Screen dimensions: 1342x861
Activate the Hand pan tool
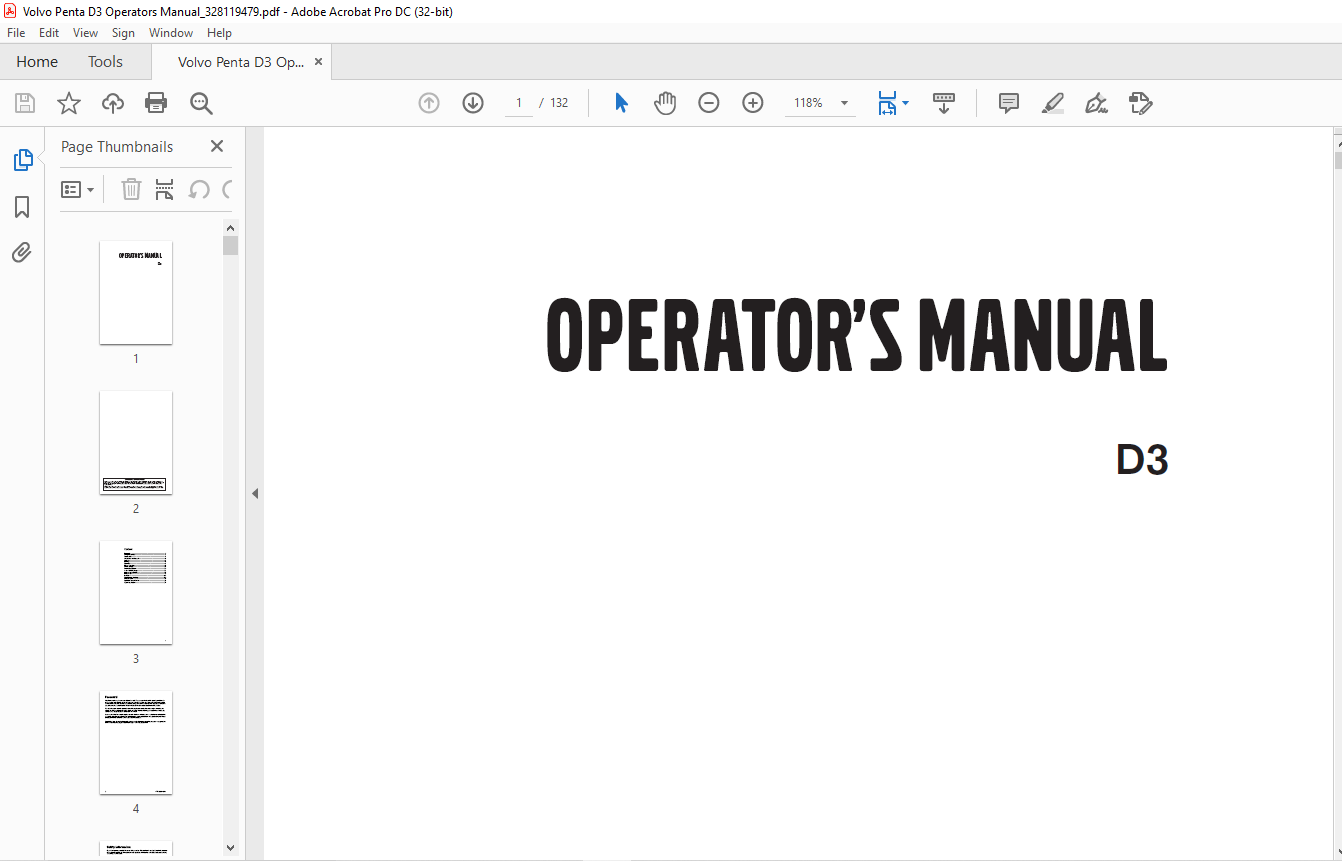(665, 103)
